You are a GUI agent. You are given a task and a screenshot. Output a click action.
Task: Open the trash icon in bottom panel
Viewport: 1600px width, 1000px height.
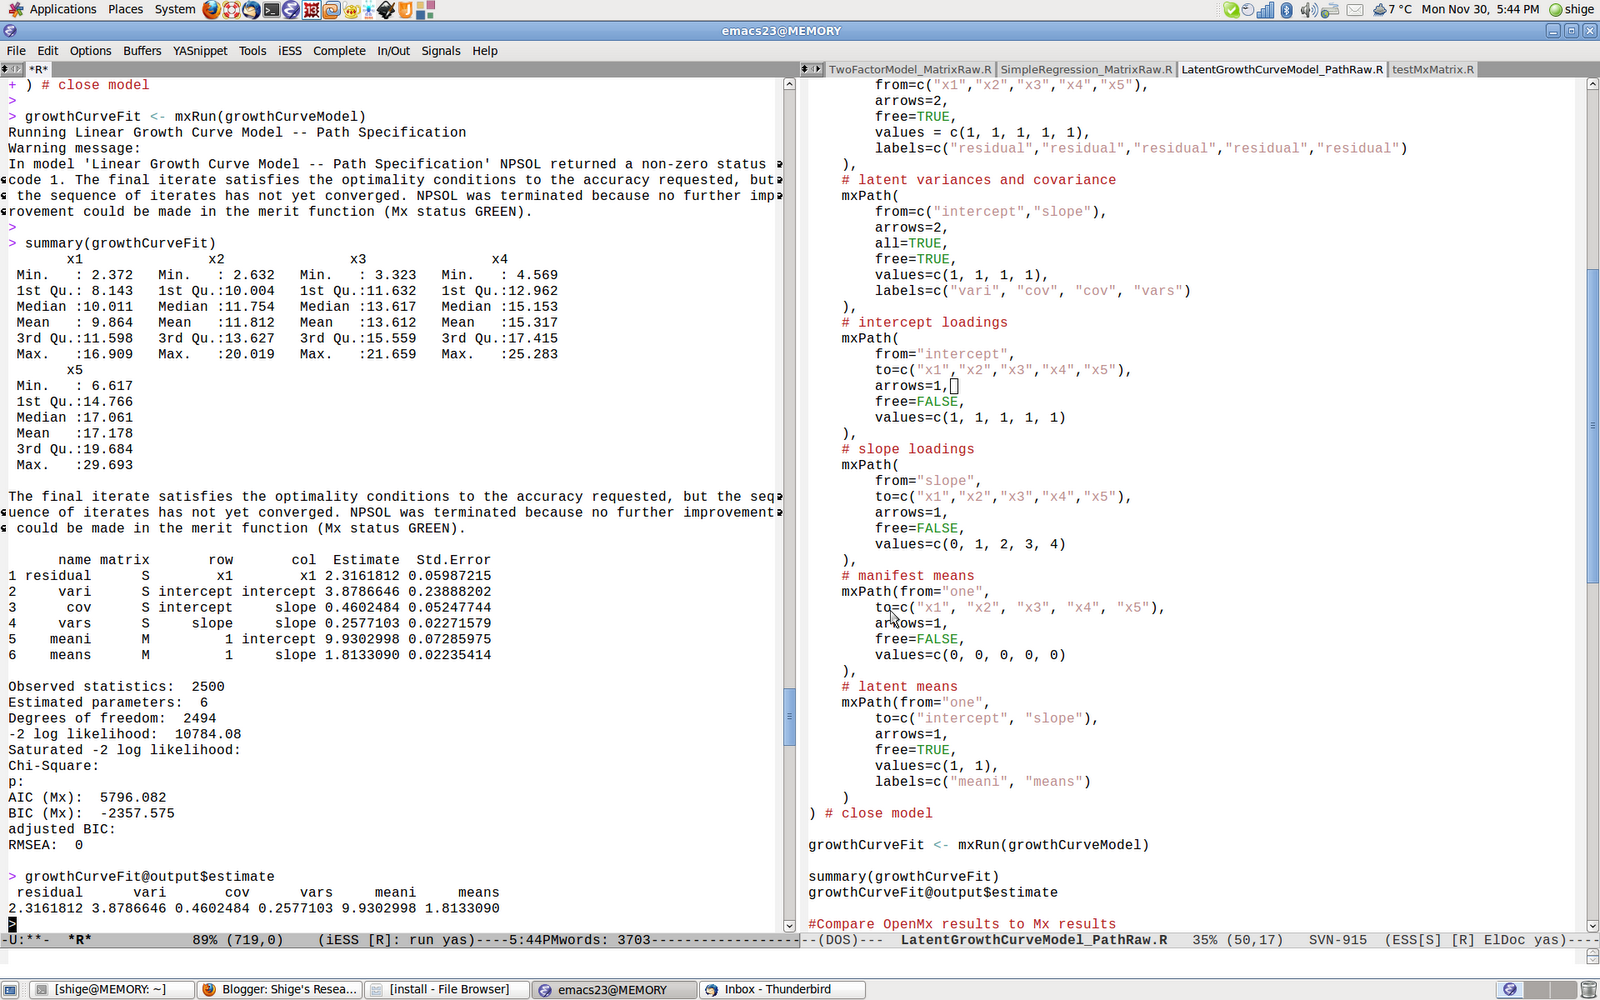click(x=1588, y=990)
